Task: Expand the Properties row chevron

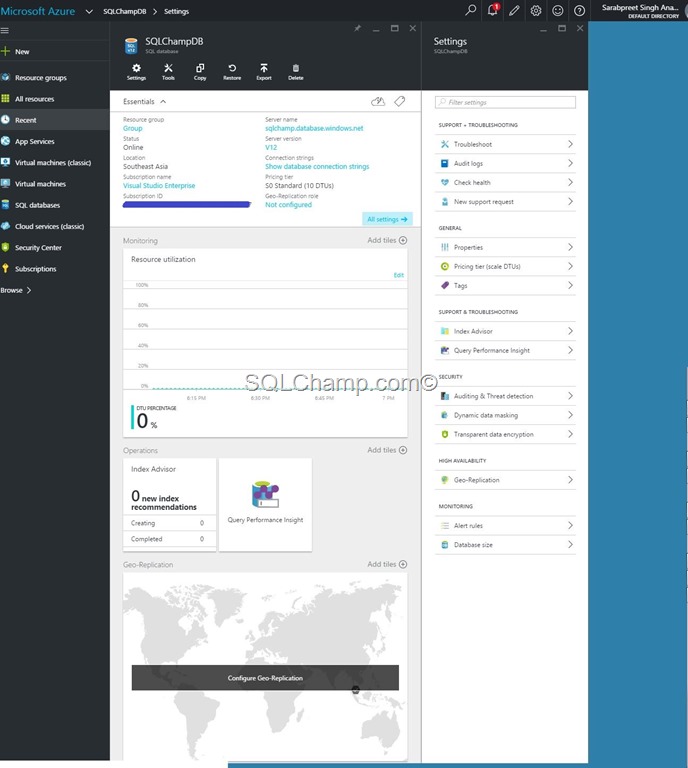Action: (570, 247)
